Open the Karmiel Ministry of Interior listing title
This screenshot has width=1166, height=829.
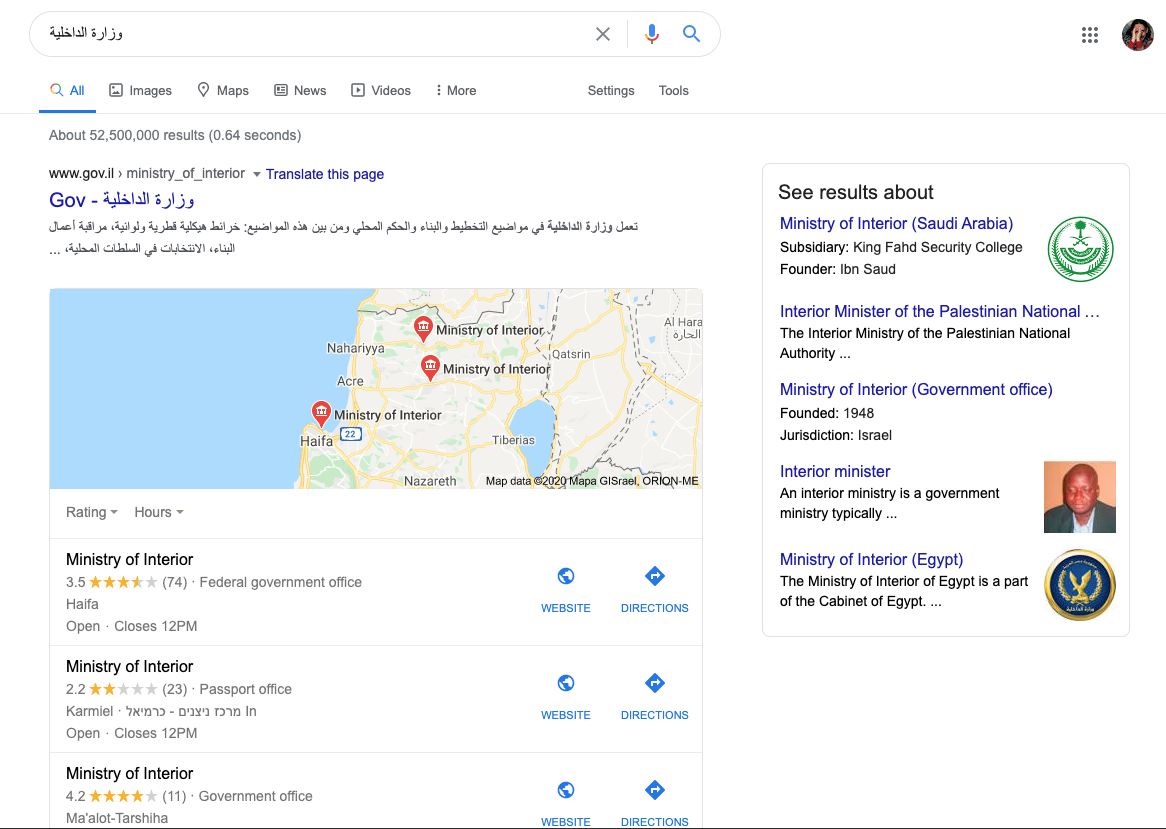[x=129, y=666]
